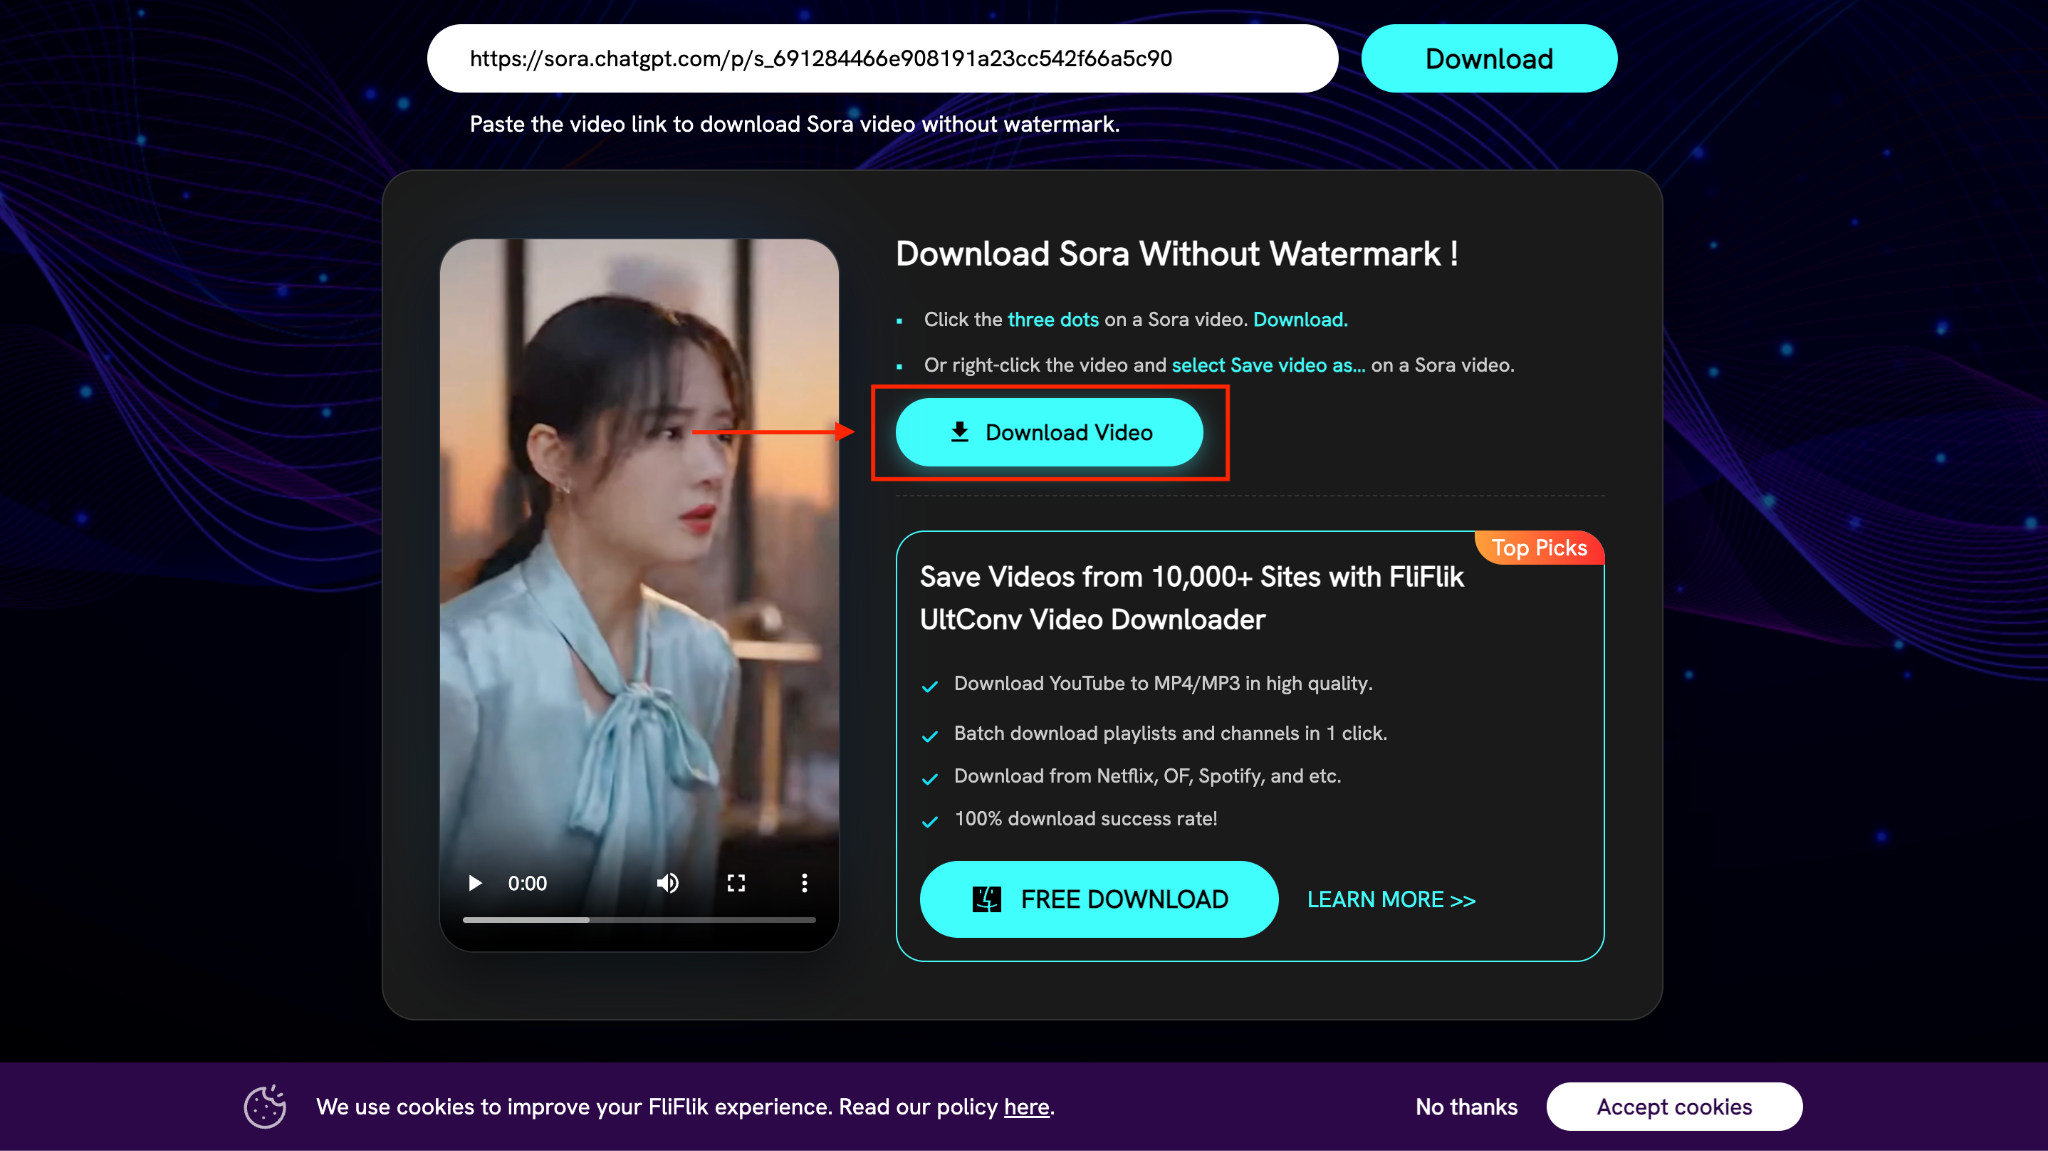This screenshot has width=2048, height=1151.
Task: Click the play triangle icon
Action: point(475,883)
